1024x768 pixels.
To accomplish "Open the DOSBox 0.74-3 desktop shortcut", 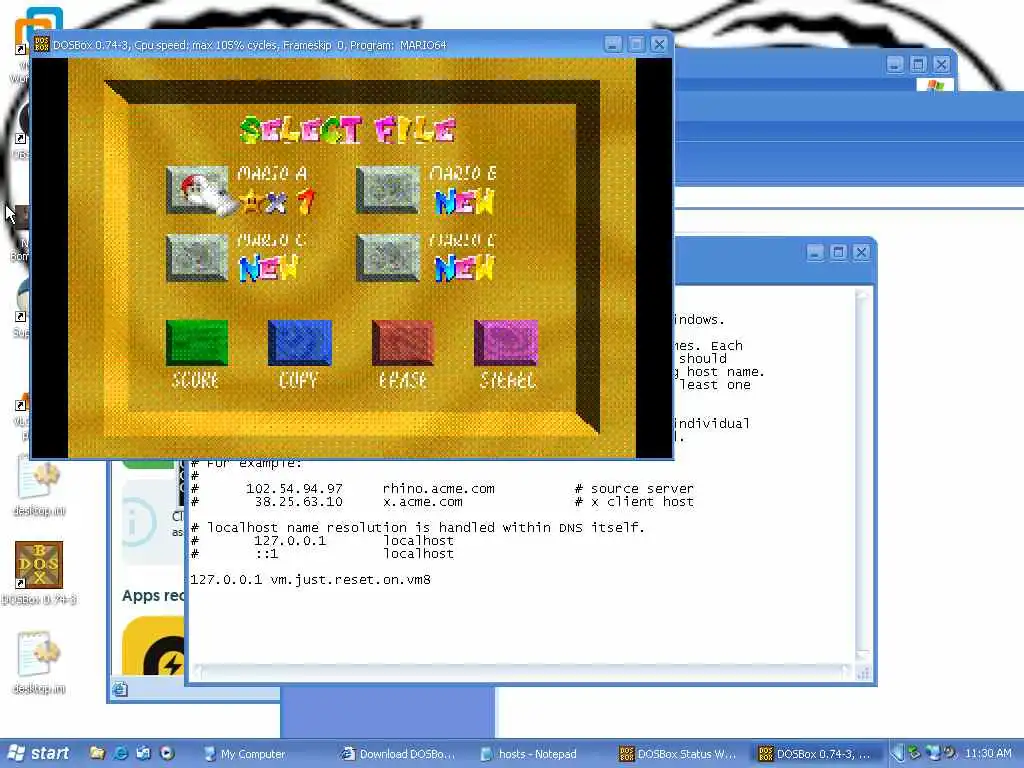I will pos(39,573).
